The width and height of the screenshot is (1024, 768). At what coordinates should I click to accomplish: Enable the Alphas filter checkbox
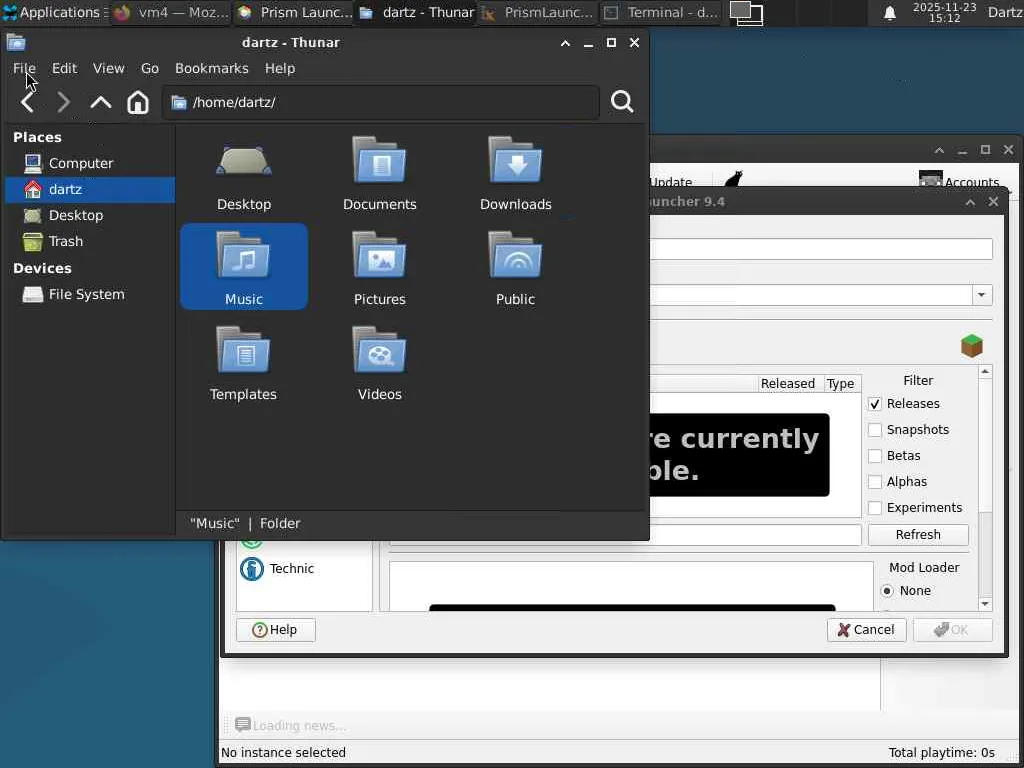coord(875,482)
